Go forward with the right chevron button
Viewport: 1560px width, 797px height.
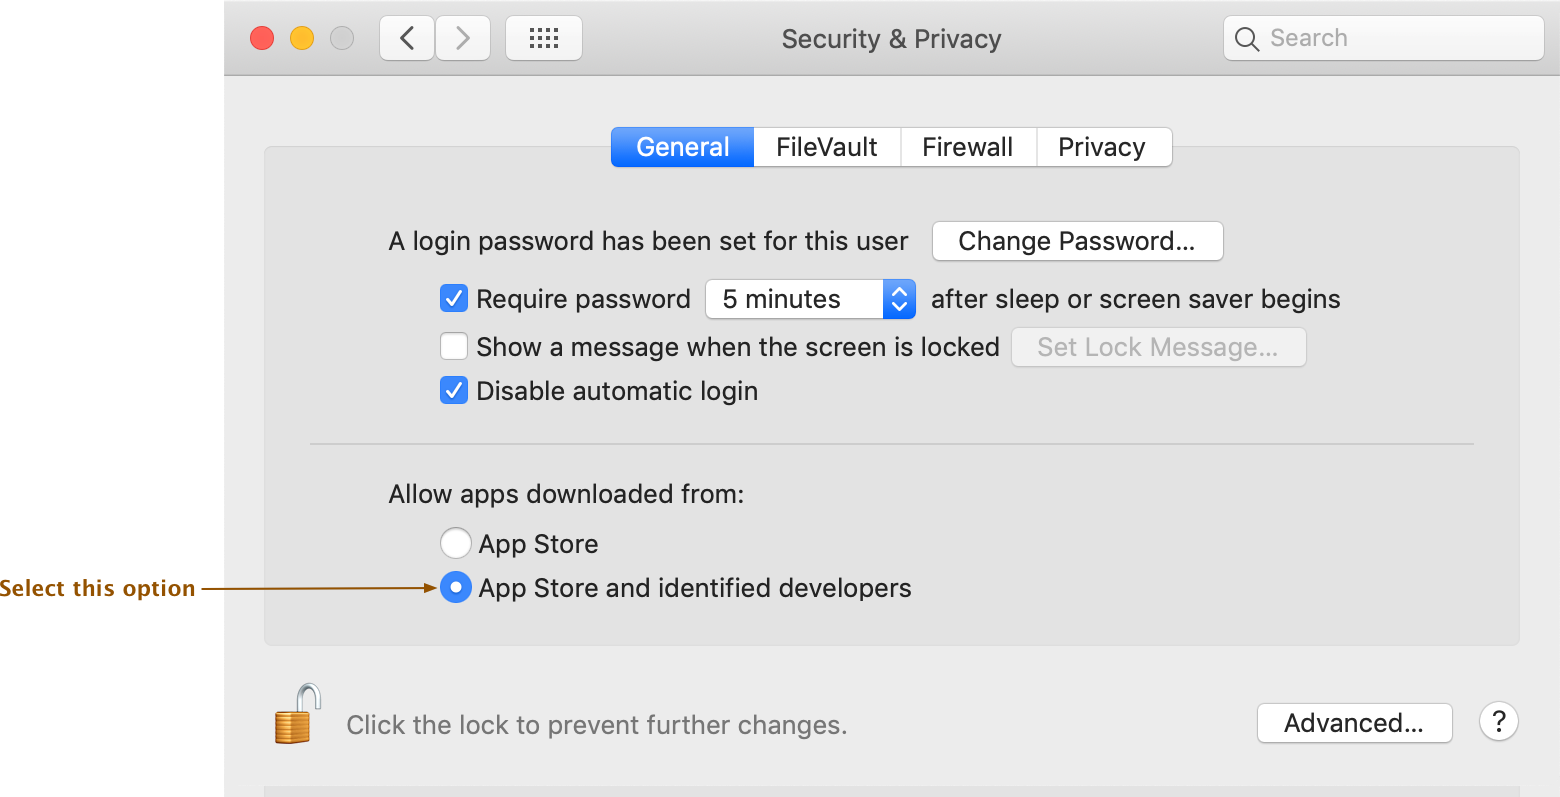[x=462, y=39]
